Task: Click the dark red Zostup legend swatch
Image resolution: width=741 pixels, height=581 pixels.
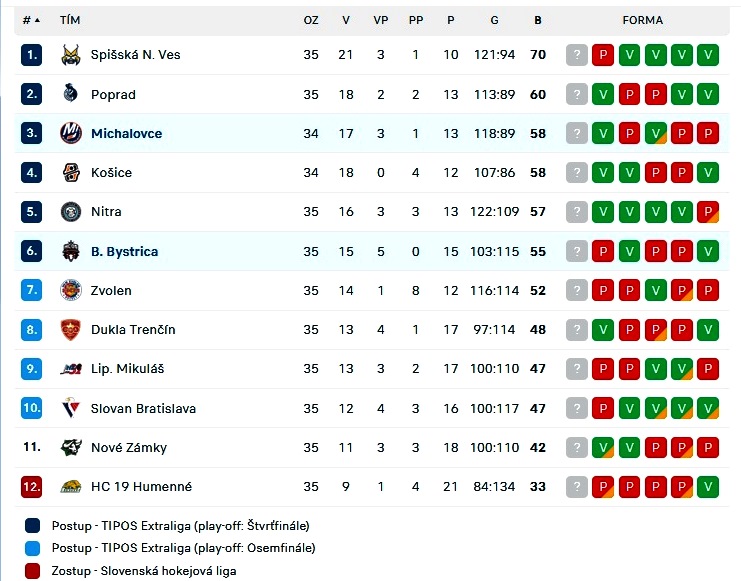Action: point(33,571)
